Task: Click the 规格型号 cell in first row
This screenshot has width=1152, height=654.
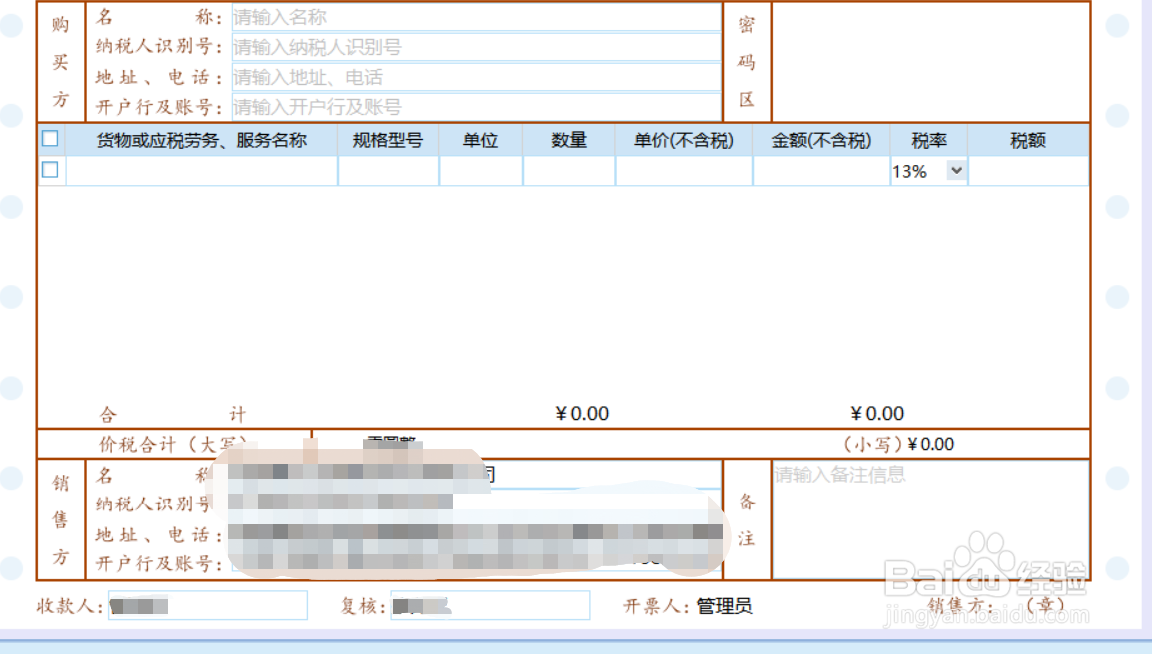Action: tap(389, 171)
